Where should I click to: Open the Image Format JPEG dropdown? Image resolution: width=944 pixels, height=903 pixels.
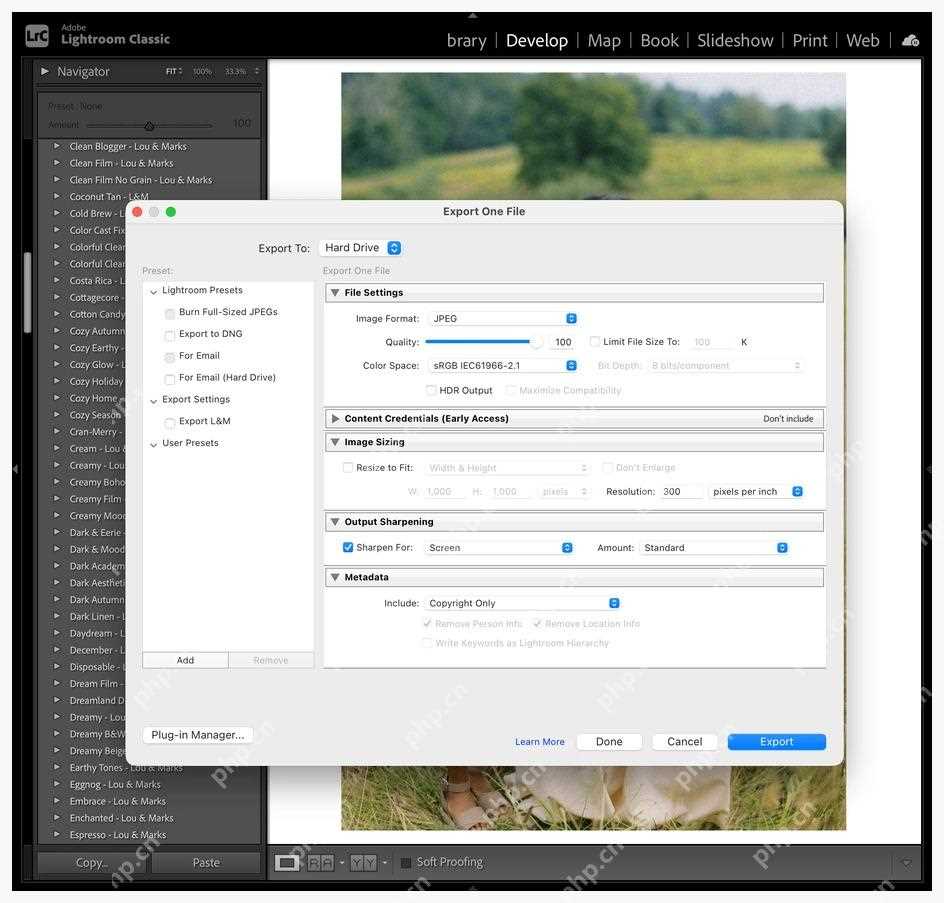[503, 318]
